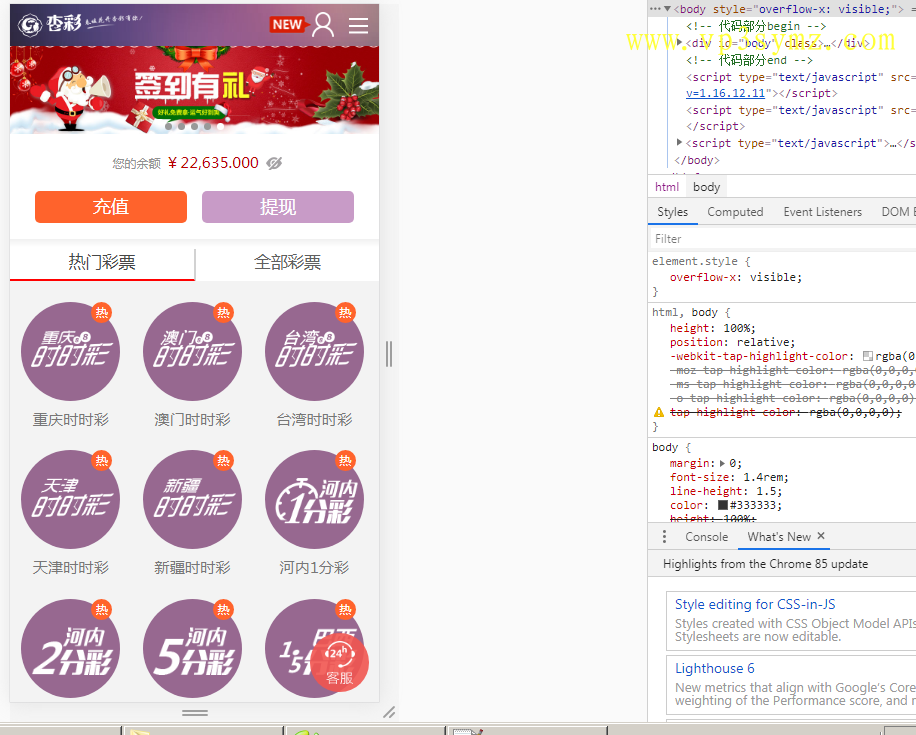
Task: Expand the div id="body" node
Action: pyautogui.click(x=679, y=43)
